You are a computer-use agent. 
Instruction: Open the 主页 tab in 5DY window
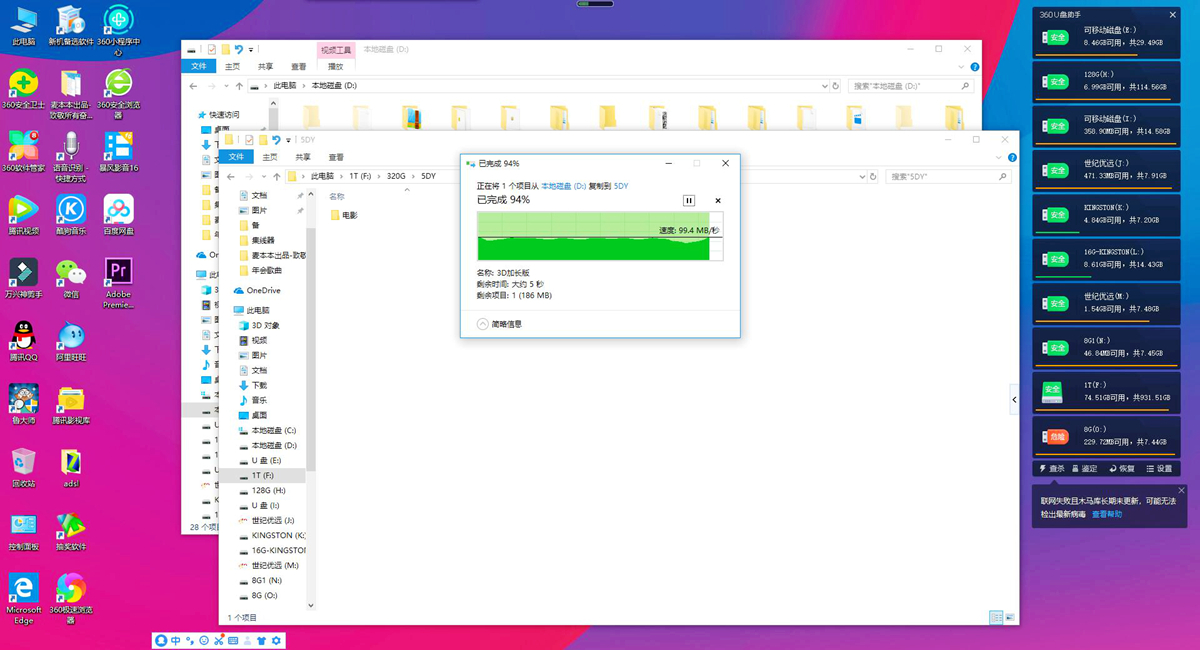point(270,157)
